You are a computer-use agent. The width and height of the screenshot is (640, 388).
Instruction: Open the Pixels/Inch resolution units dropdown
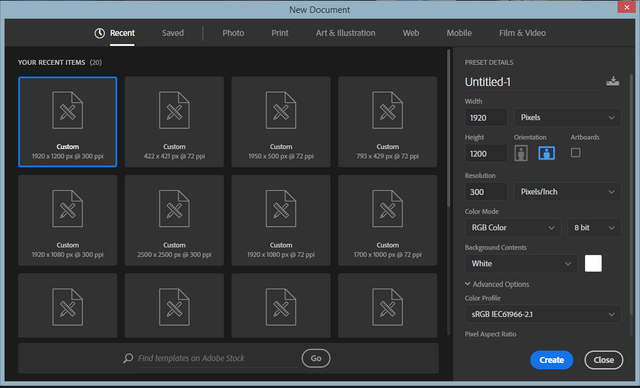[567, 192]
